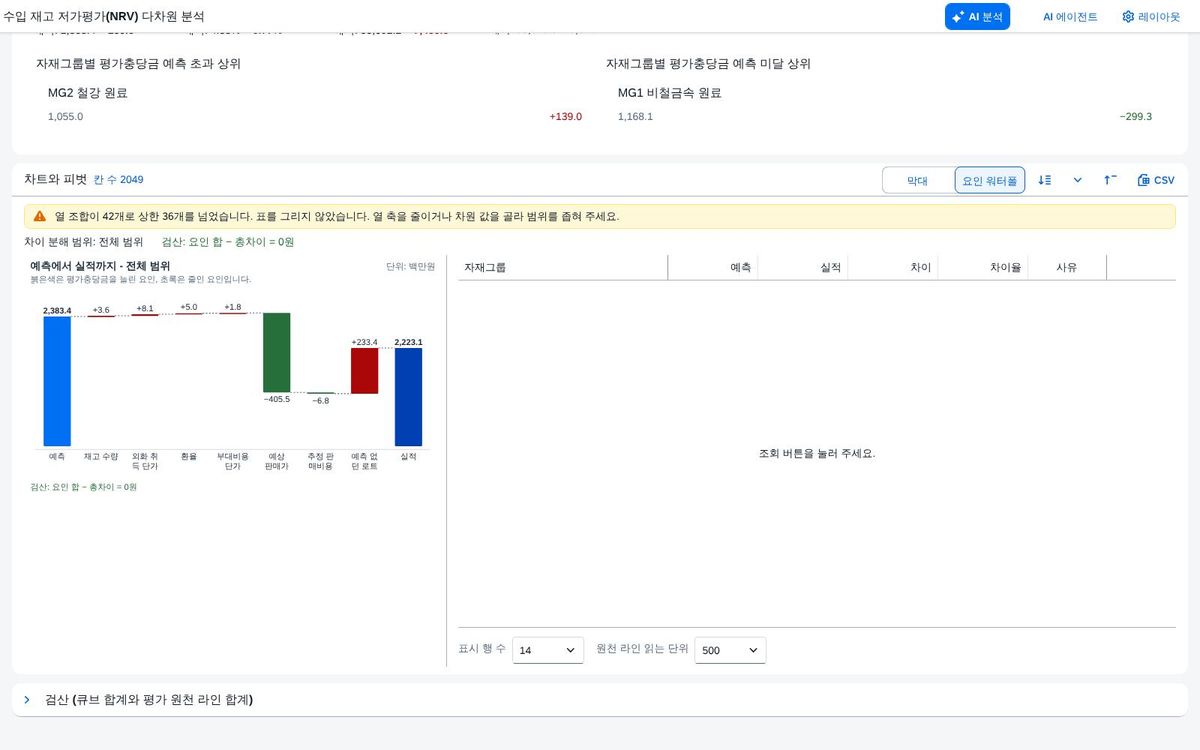1200x750 pixels.
Task: Click the sort descending icon
Action: 1045,180
